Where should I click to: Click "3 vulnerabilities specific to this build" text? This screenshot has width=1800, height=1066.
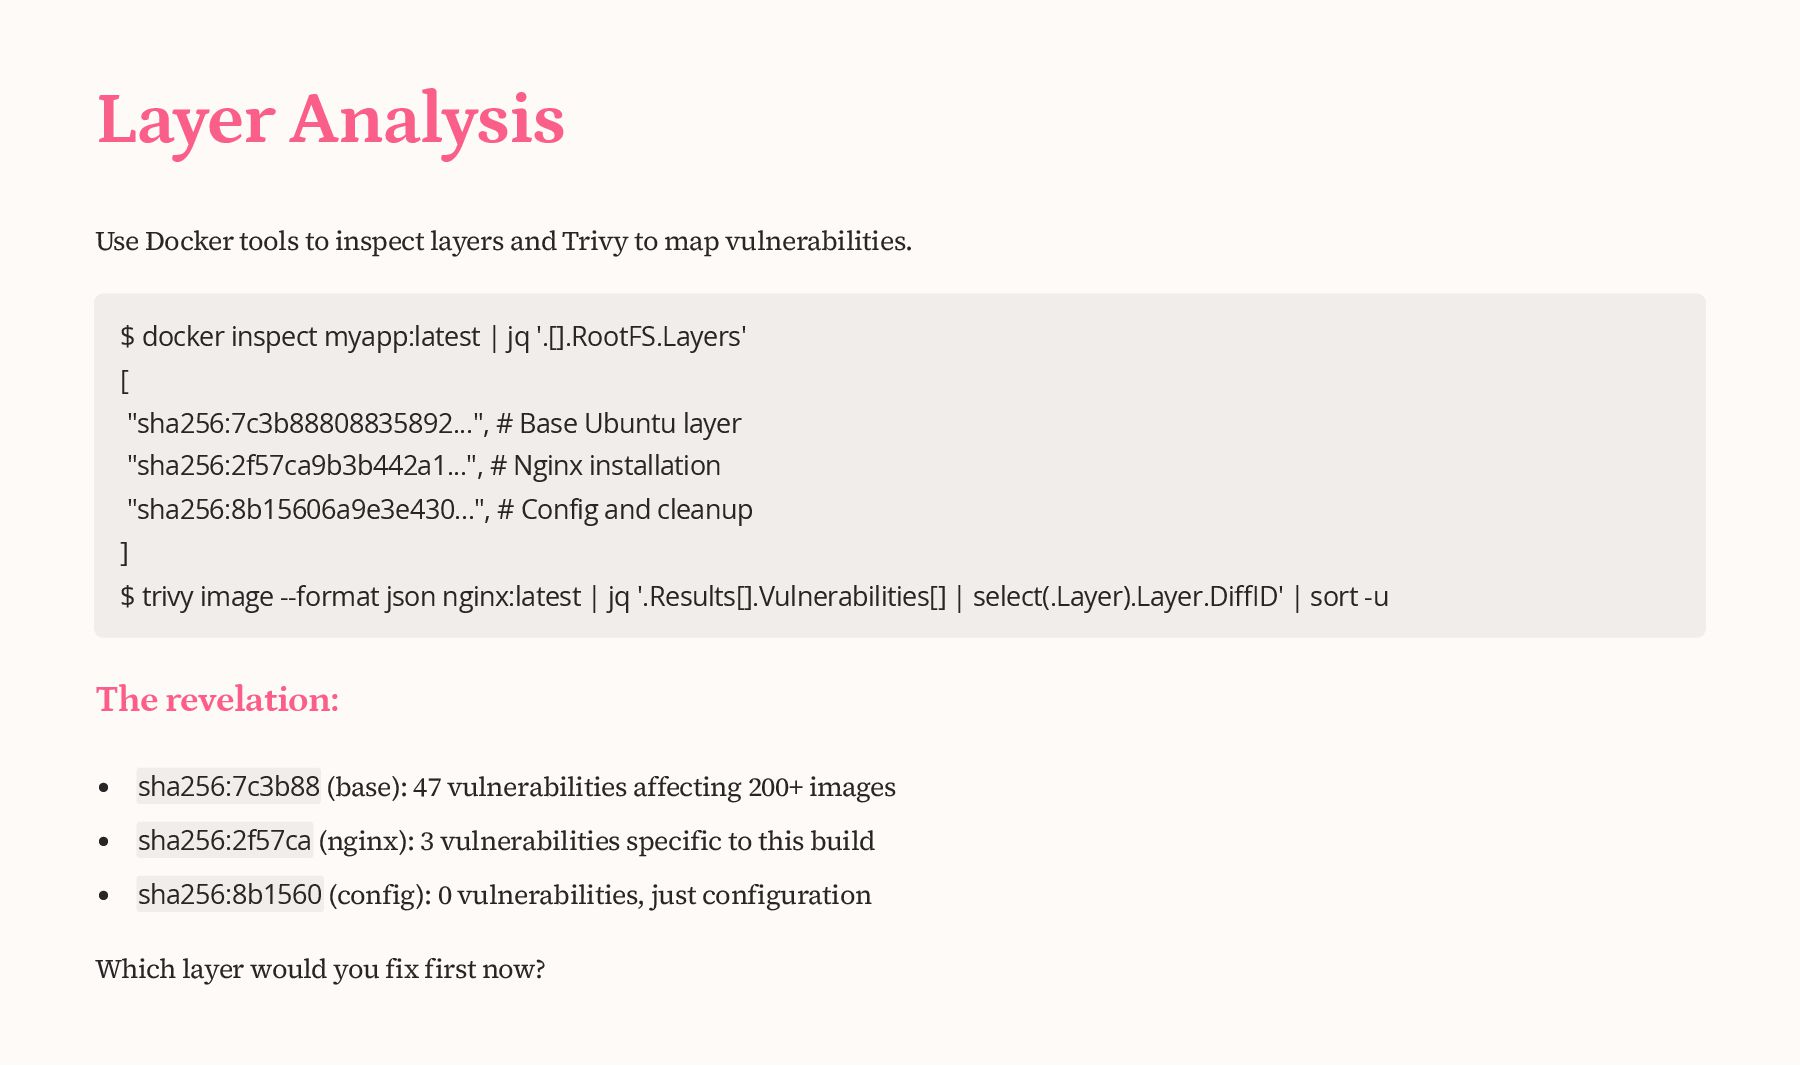pyautogui.click(x=647, y=842)
